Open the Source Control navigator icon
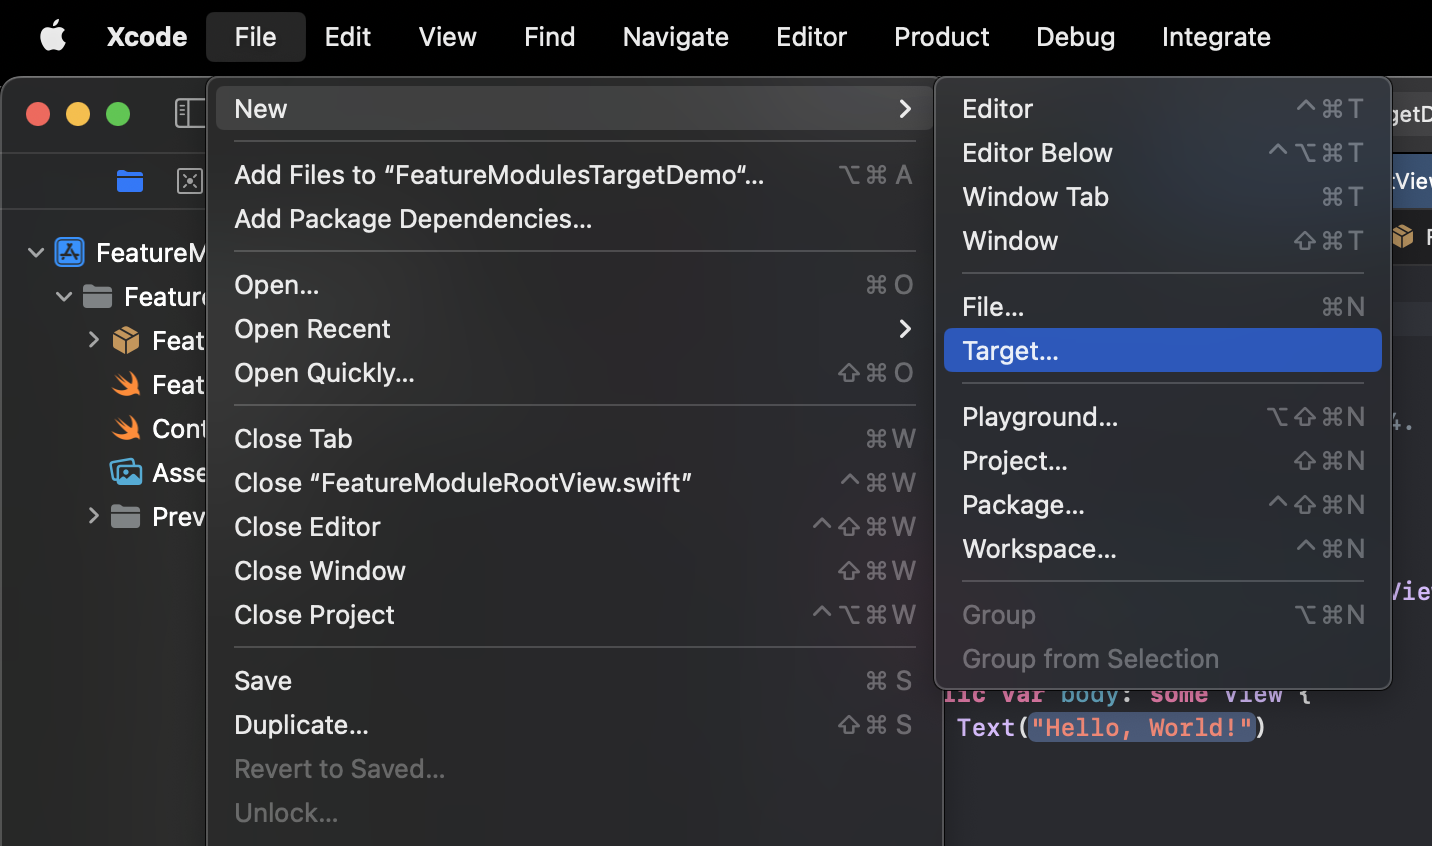Image resolution: width=1432 pixels, height=846 pixels. click(x=189, y=181)
